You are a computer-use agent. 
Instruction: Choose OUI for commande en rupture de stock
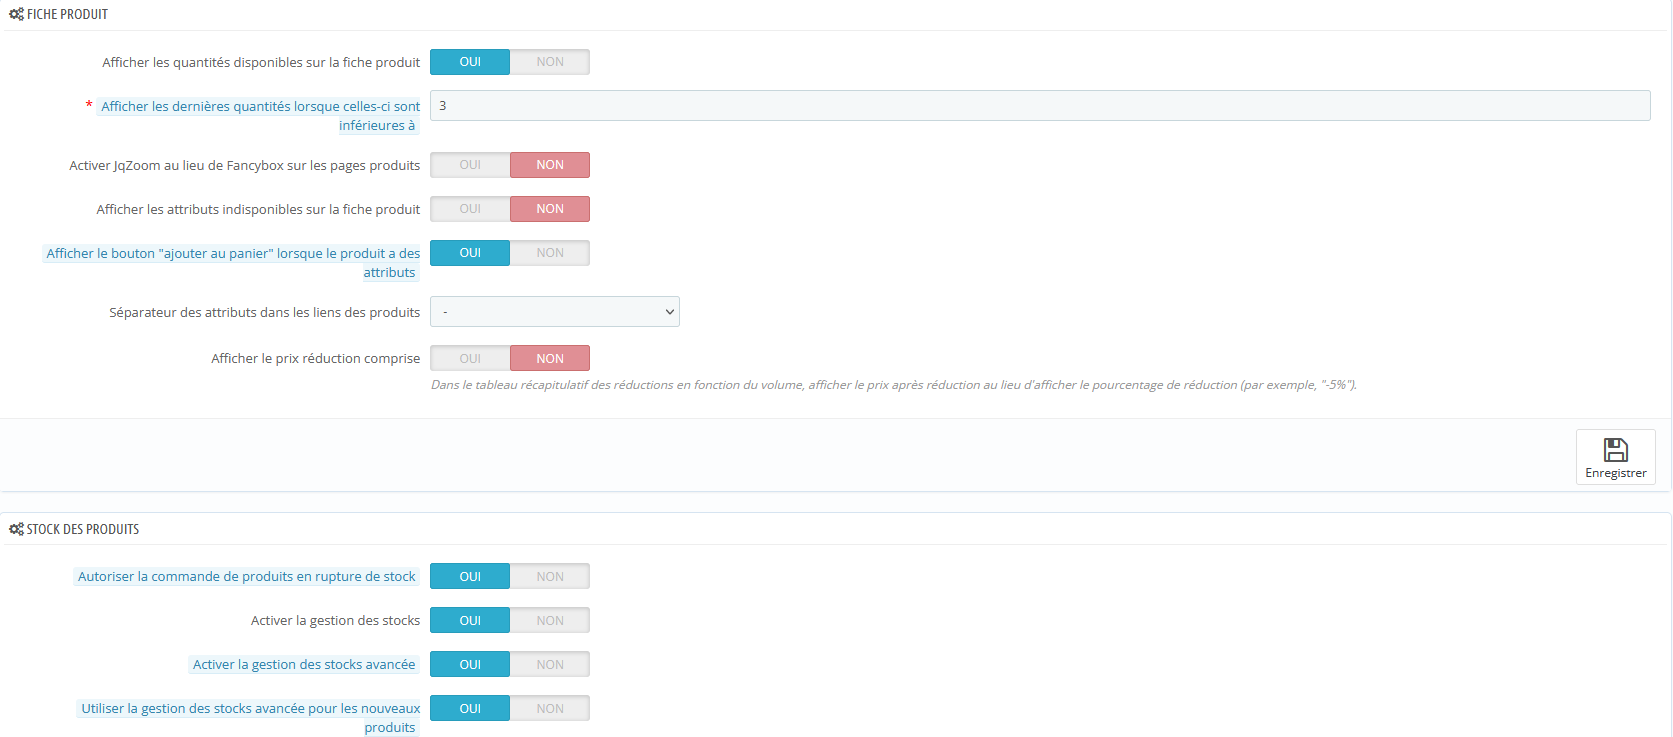pyautogui.click(x=470, y=576)
